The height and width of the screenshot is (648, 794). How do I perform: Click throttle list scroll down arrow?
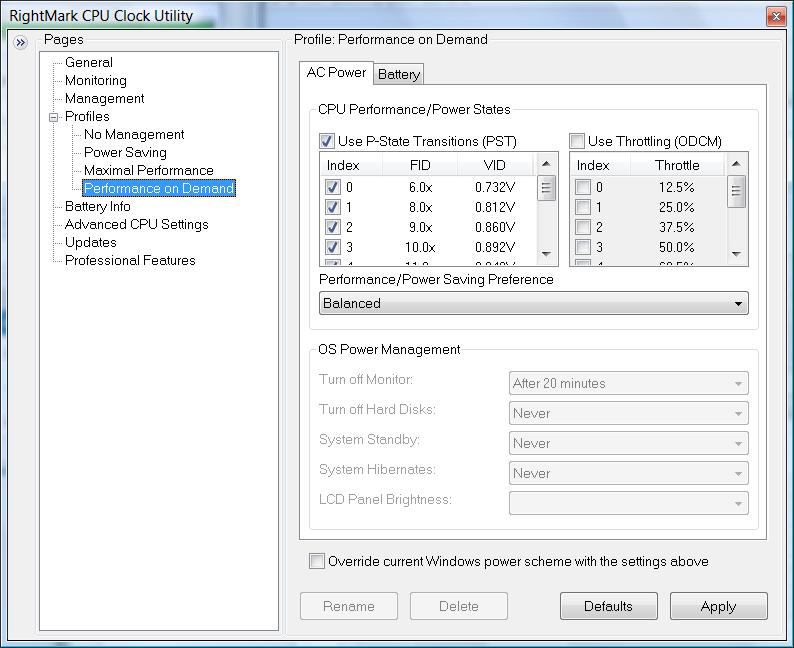[x=736, y=254]
